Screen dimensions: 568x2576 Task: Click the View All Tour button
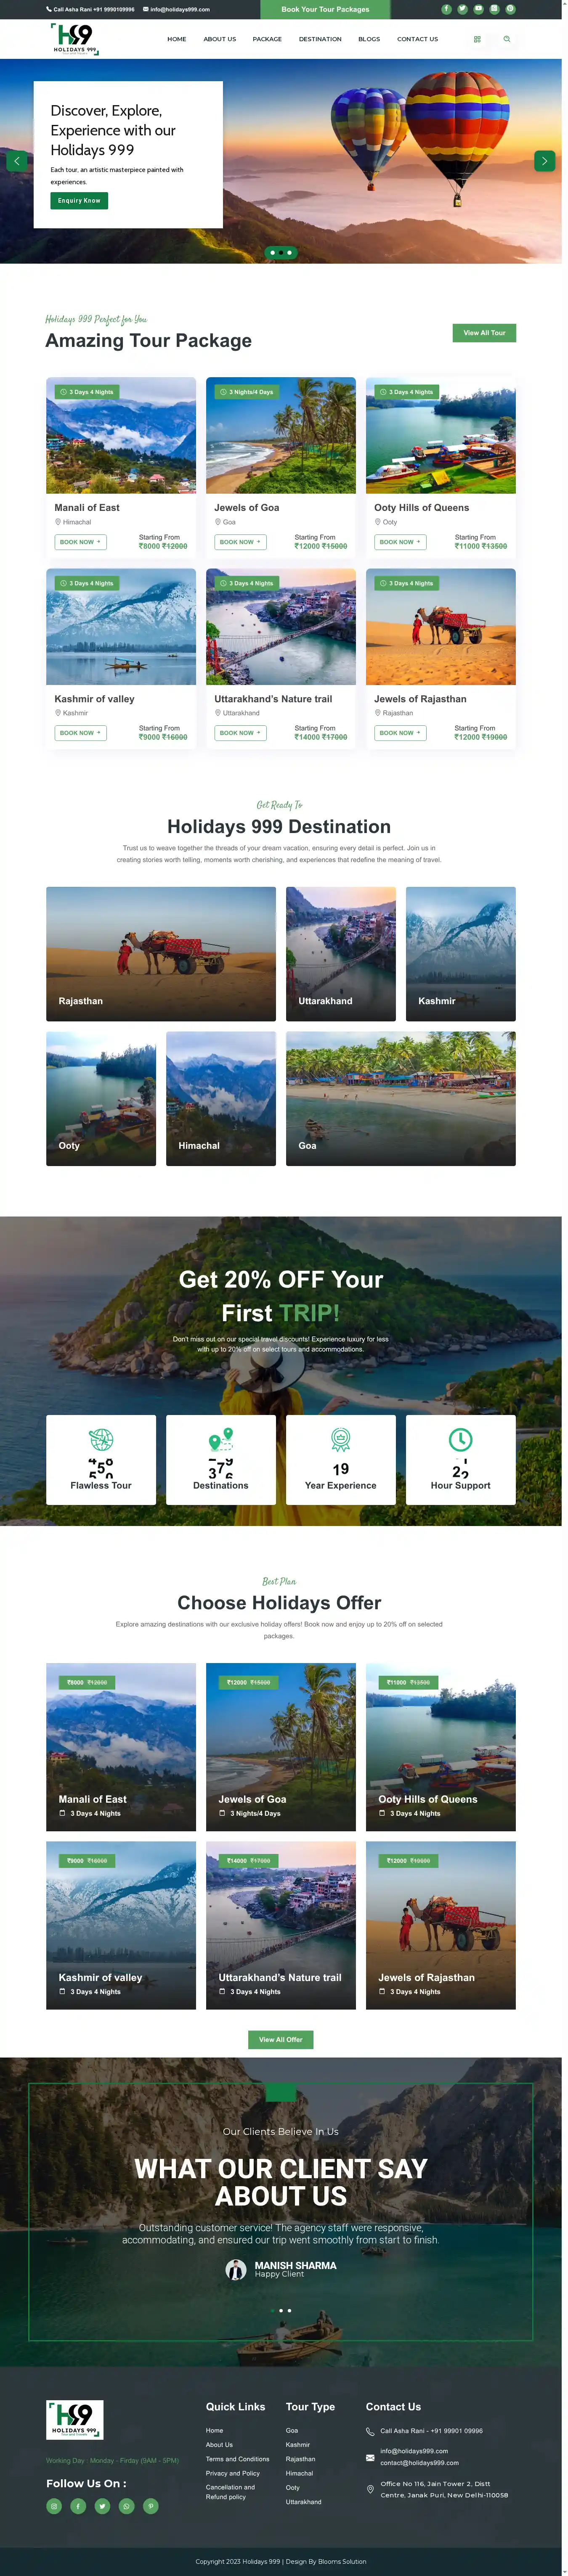[484, 333]
